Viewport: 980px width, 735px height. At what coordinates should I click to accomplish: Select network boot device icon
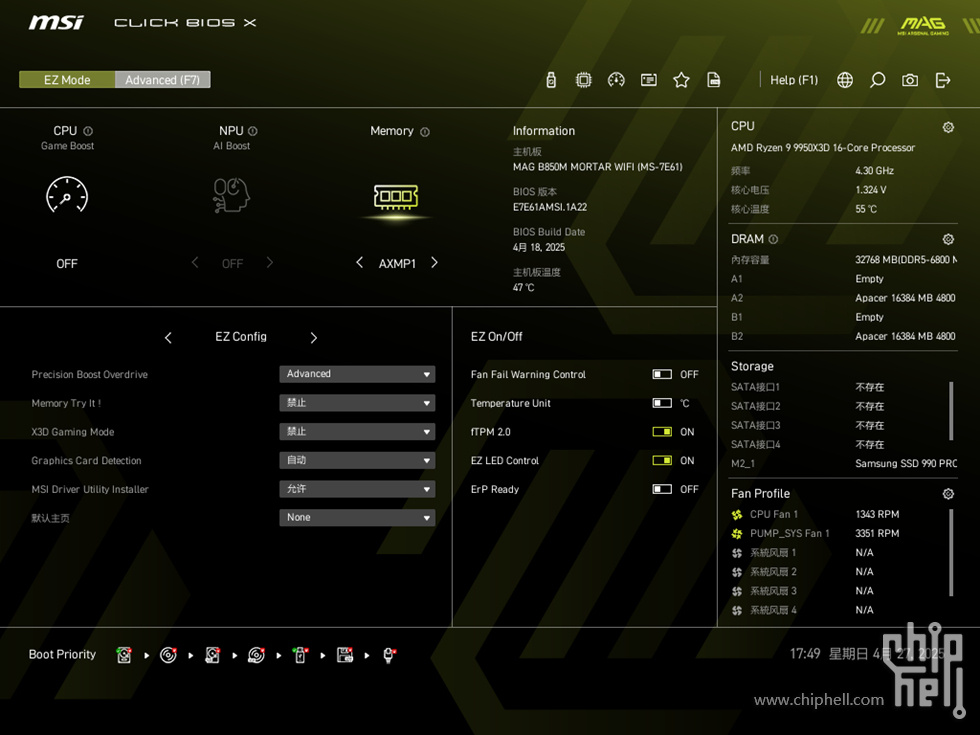click(x=389, y=655)
